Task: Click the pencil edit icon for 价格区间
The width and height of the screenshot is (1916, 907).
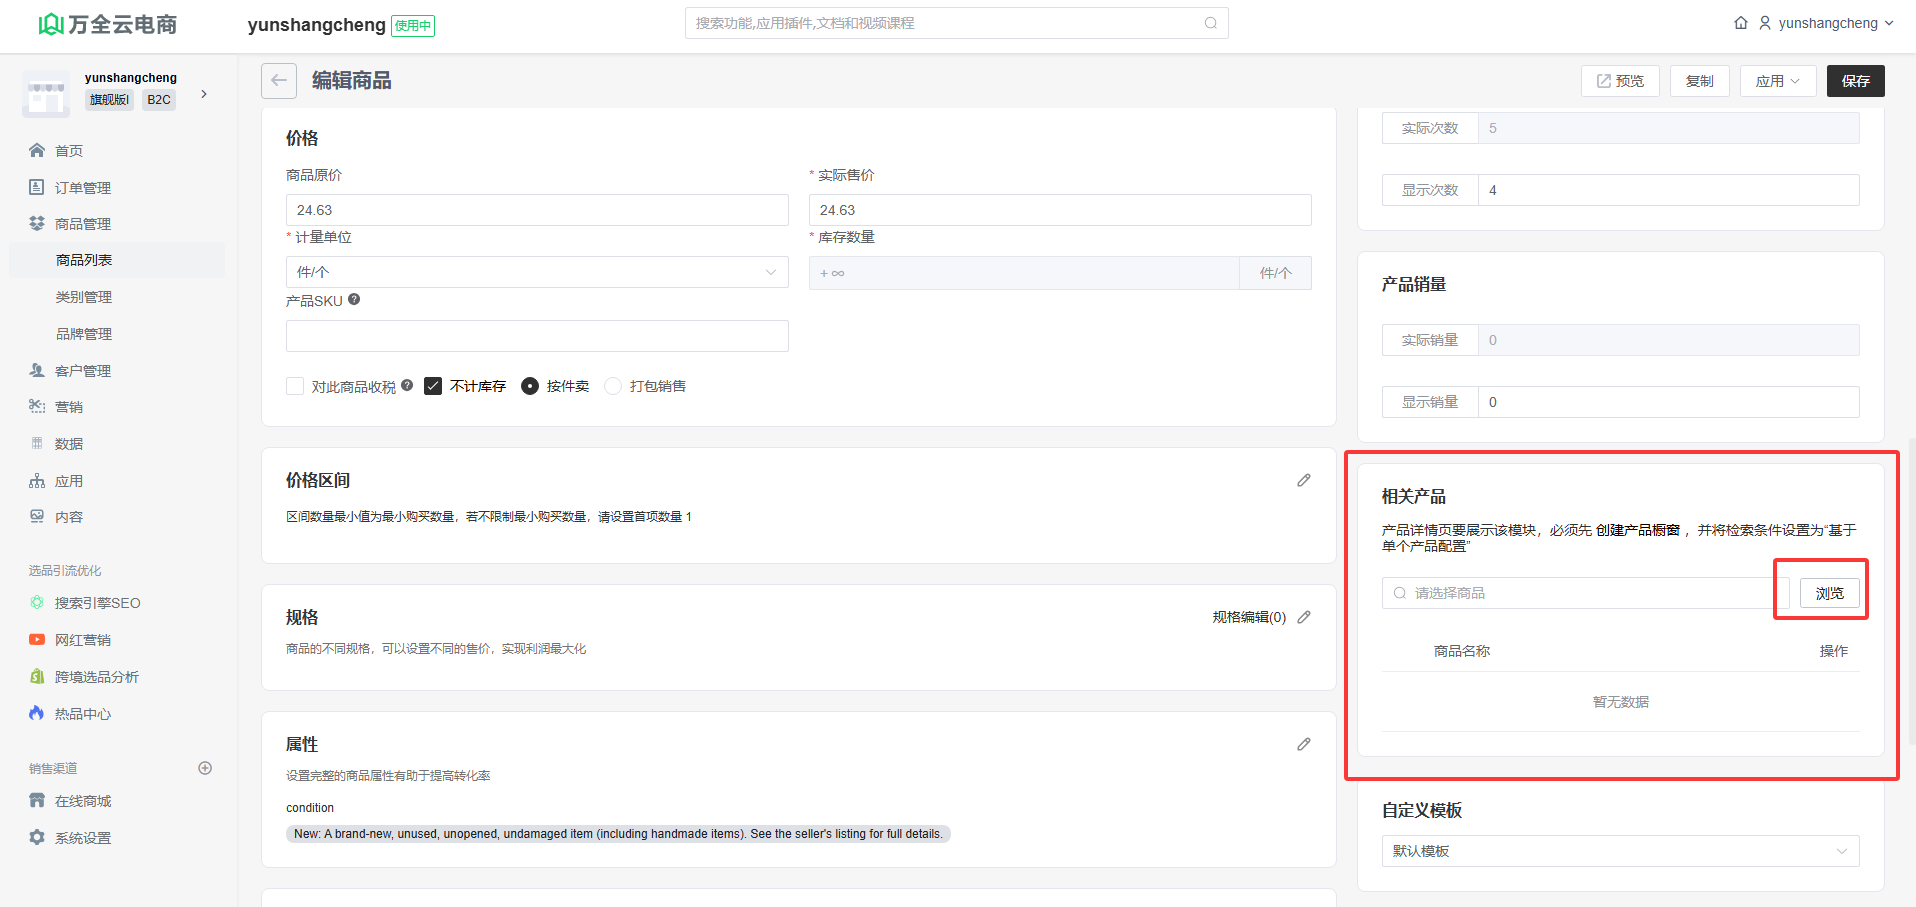Action: (1303, 481)
